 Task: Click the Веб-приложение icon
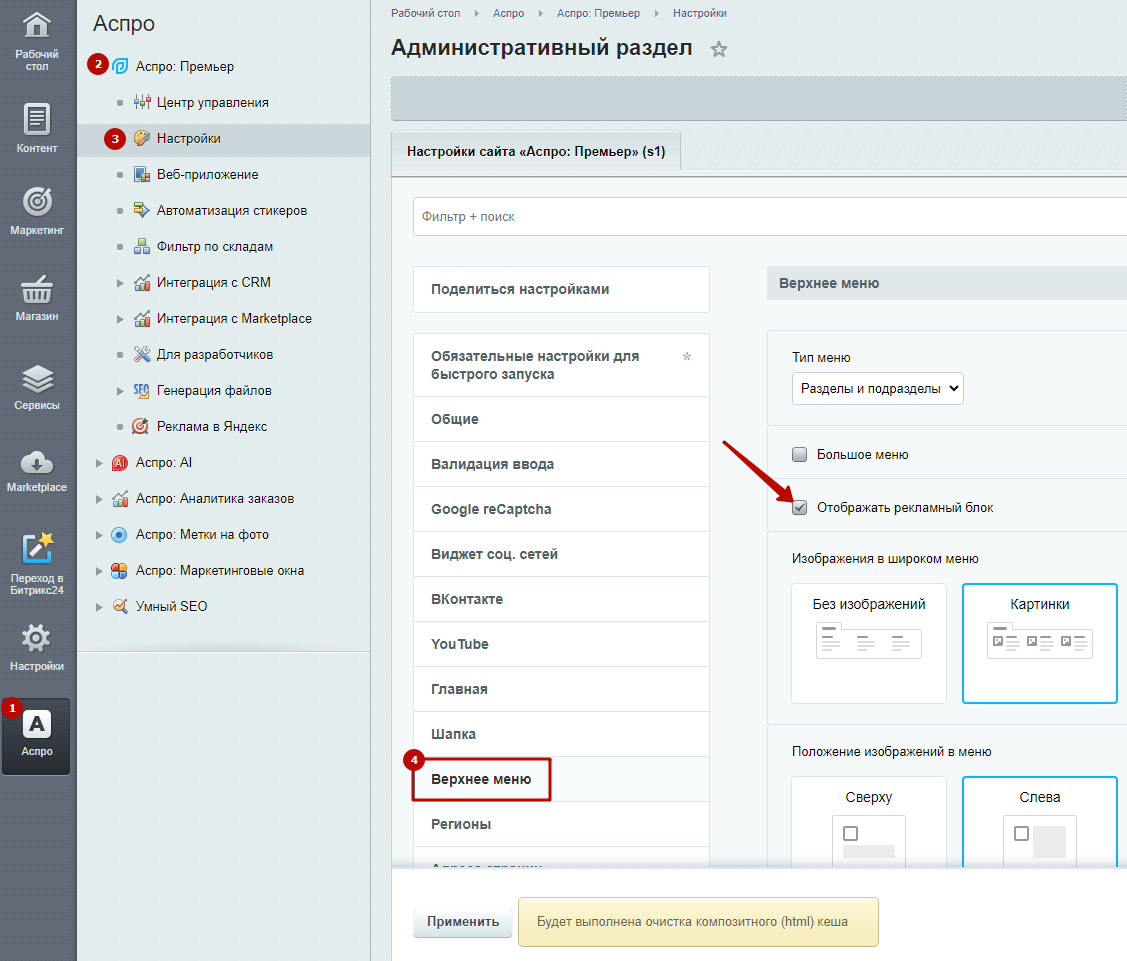click(142, 174)
